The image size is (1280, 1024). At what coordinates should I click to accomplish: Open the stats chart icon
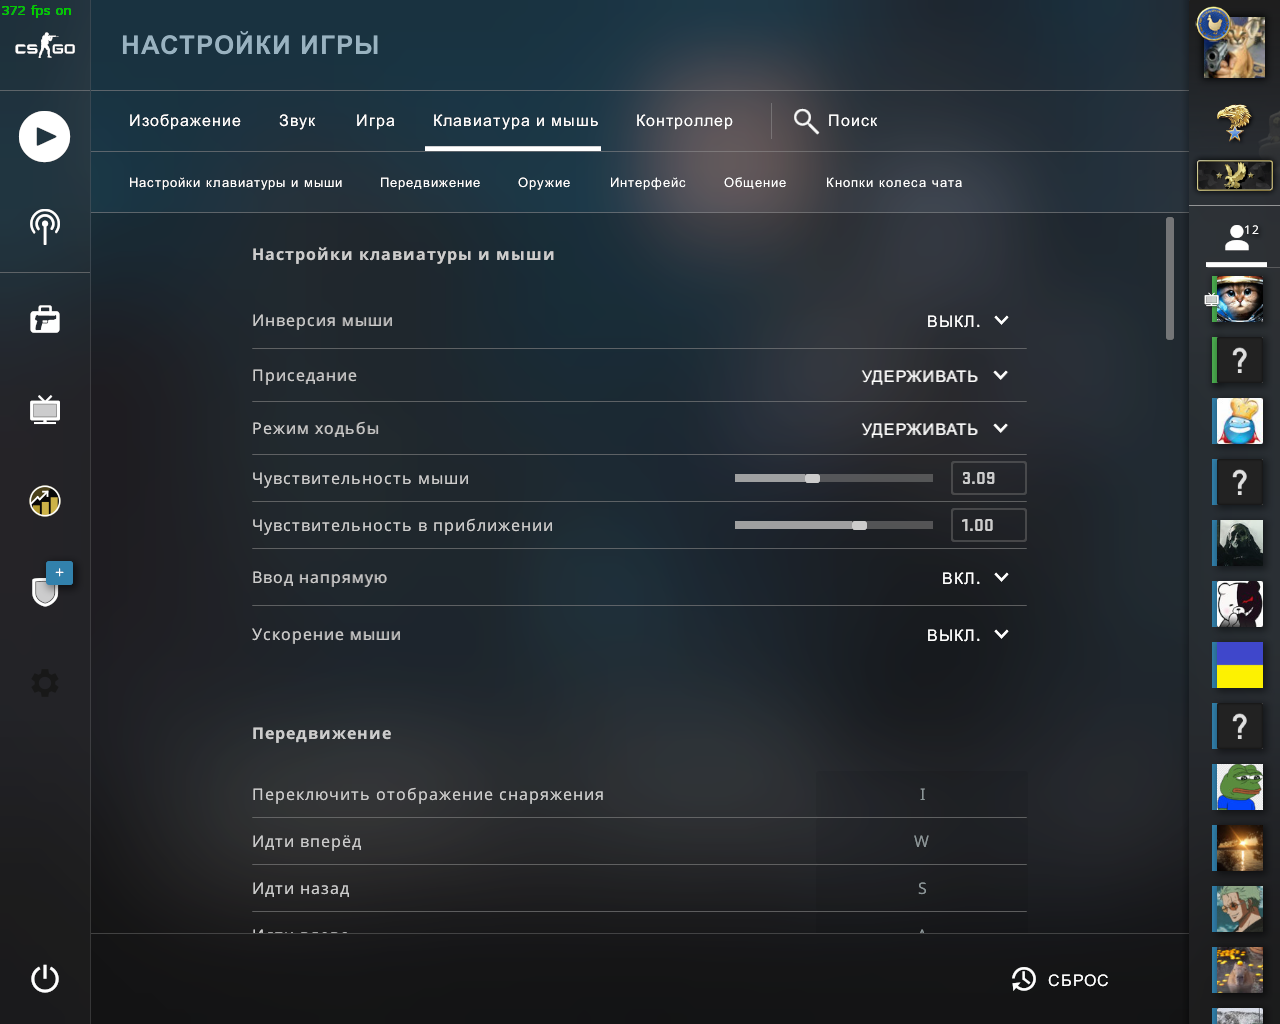coord(45,500)
